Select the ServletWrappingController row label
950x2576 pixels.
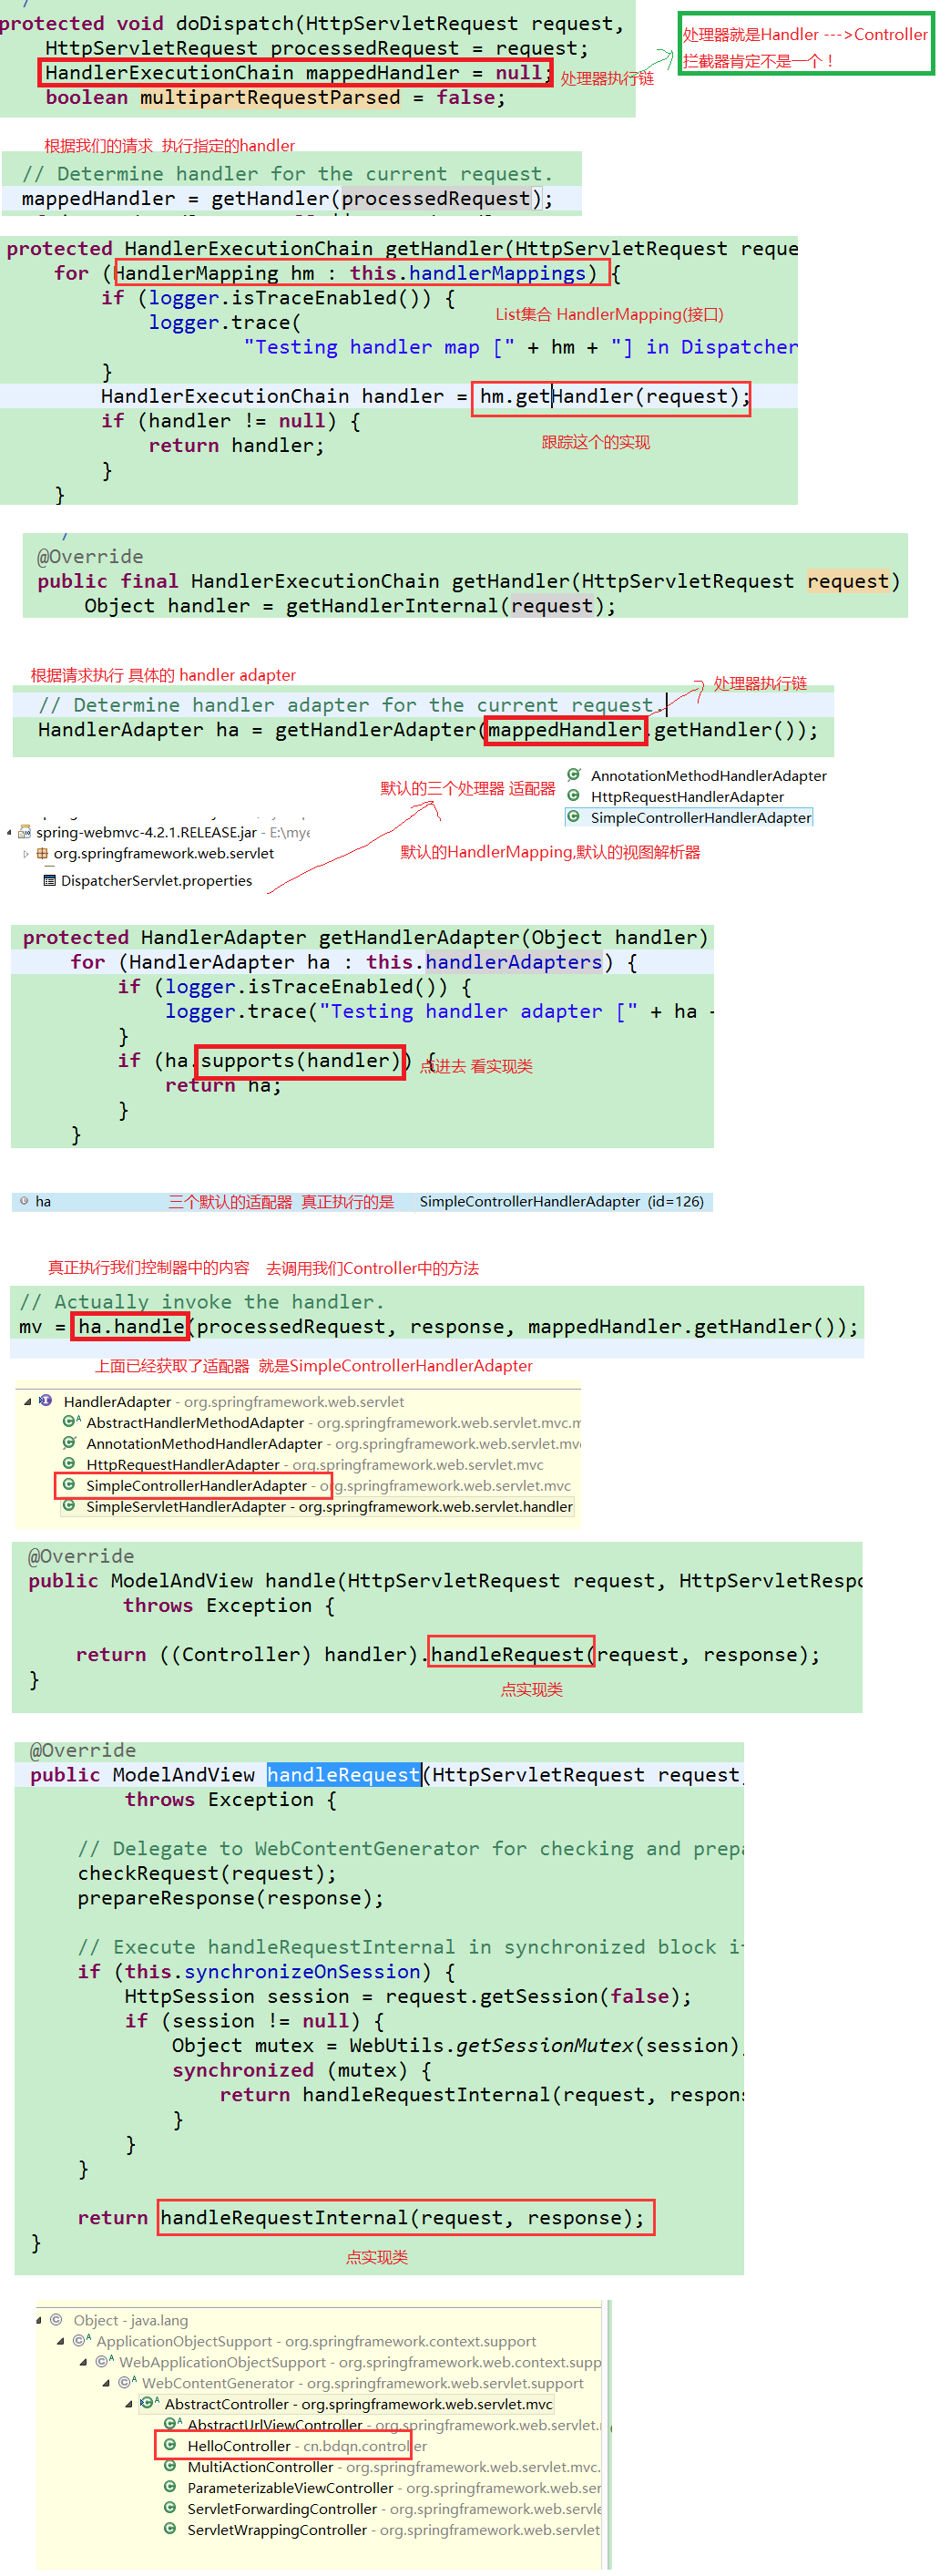coord(277,2530)
